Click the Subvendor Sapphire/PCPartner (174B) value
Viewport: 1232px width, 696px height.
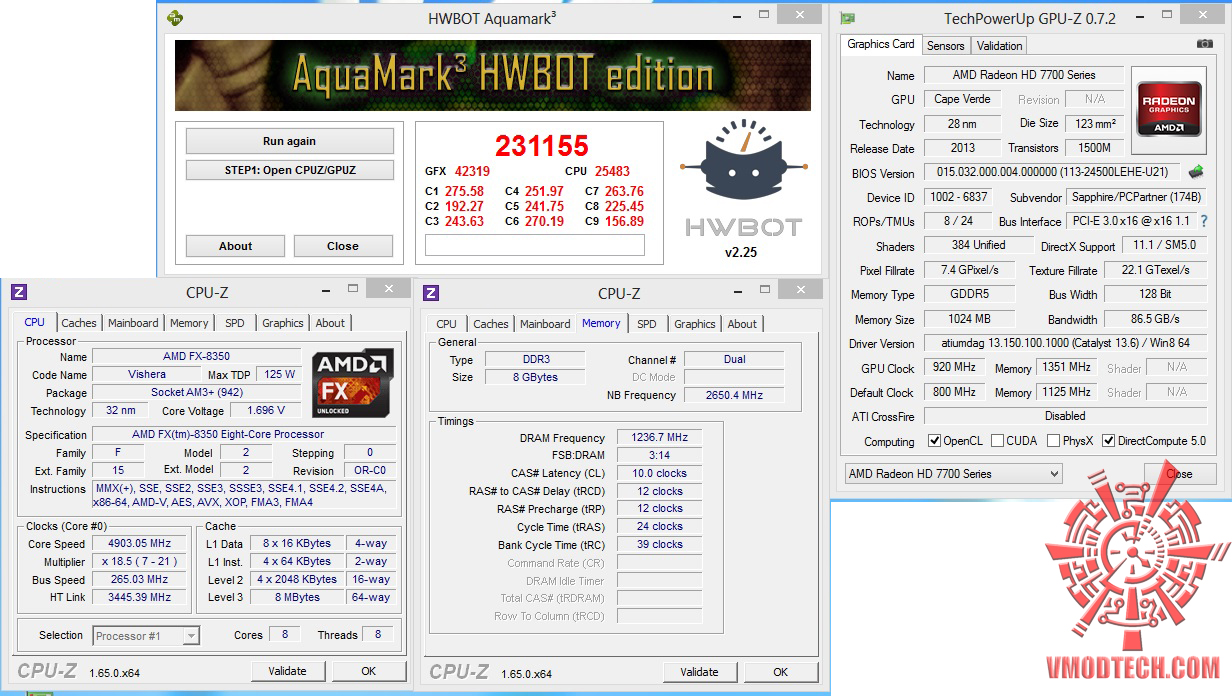[1135, 197]
